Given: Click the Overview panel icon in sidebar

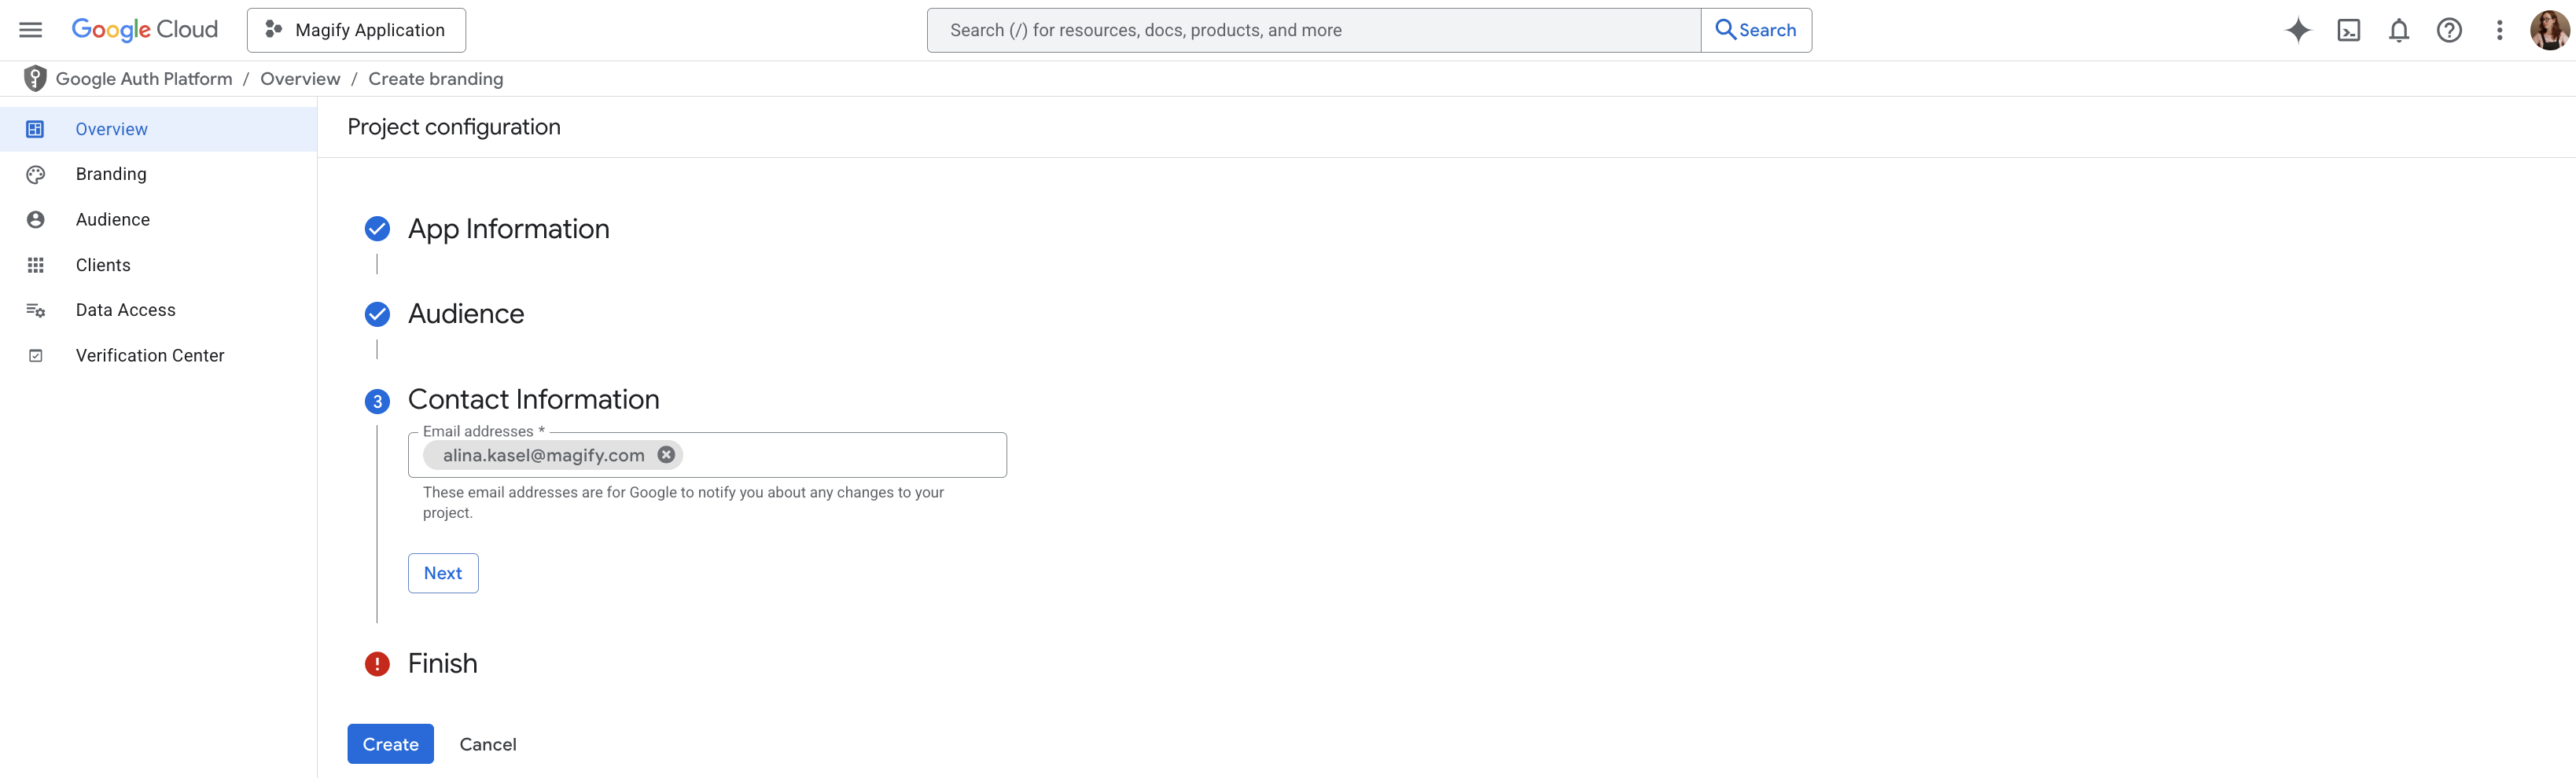Looking at the screenshot, I should (x=36, y=128).
